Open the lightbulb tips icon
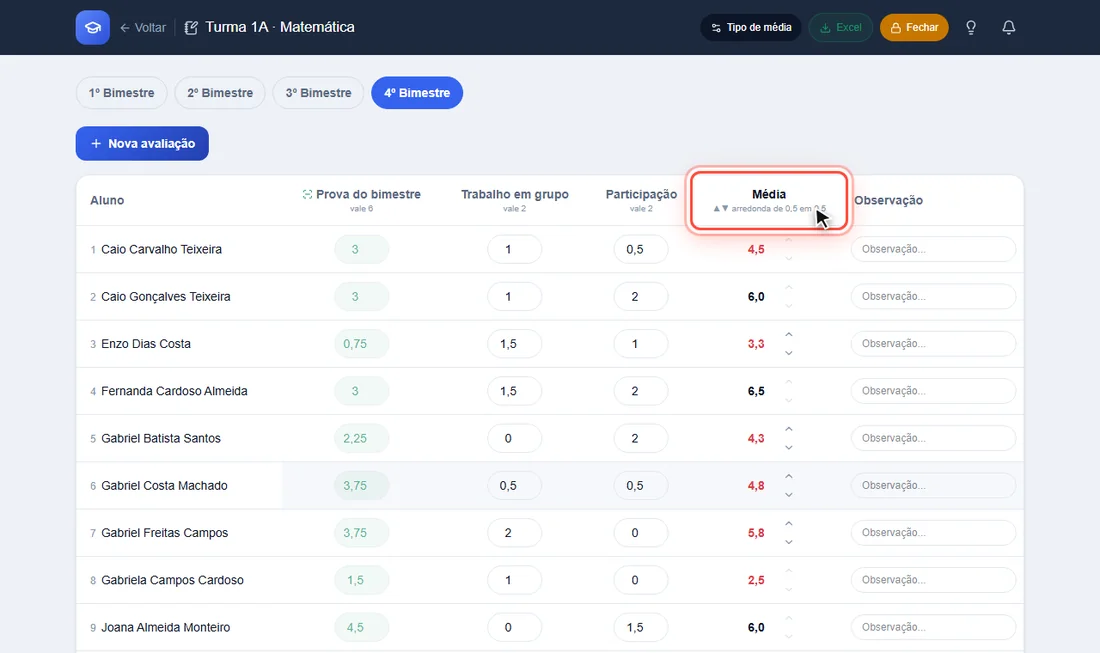 tap(971, 27)
